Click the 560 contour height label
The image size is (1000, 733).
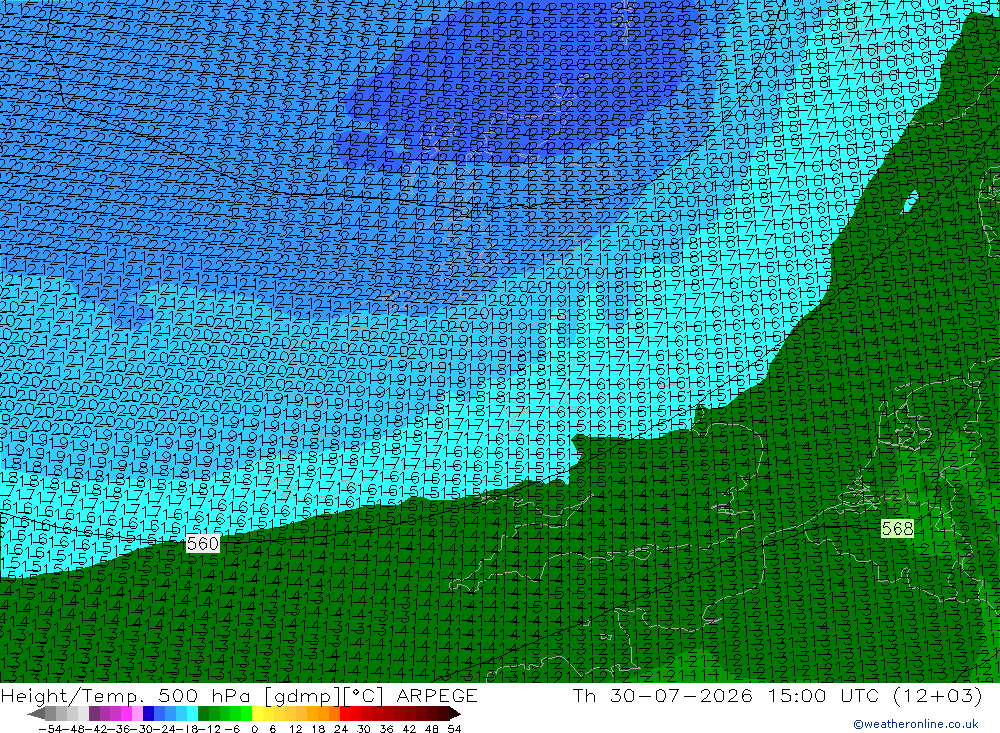pyautogui.click(x=203, y=544)
